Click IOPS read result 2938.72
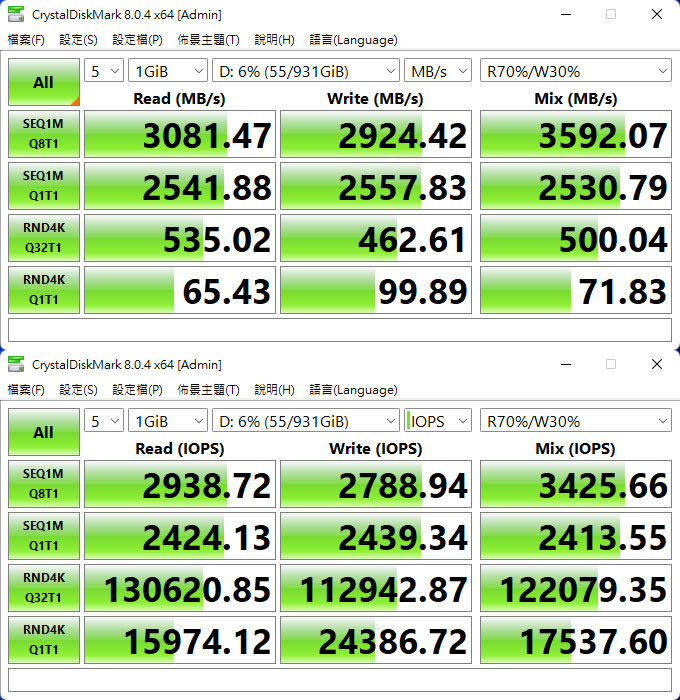 [180, 484]
